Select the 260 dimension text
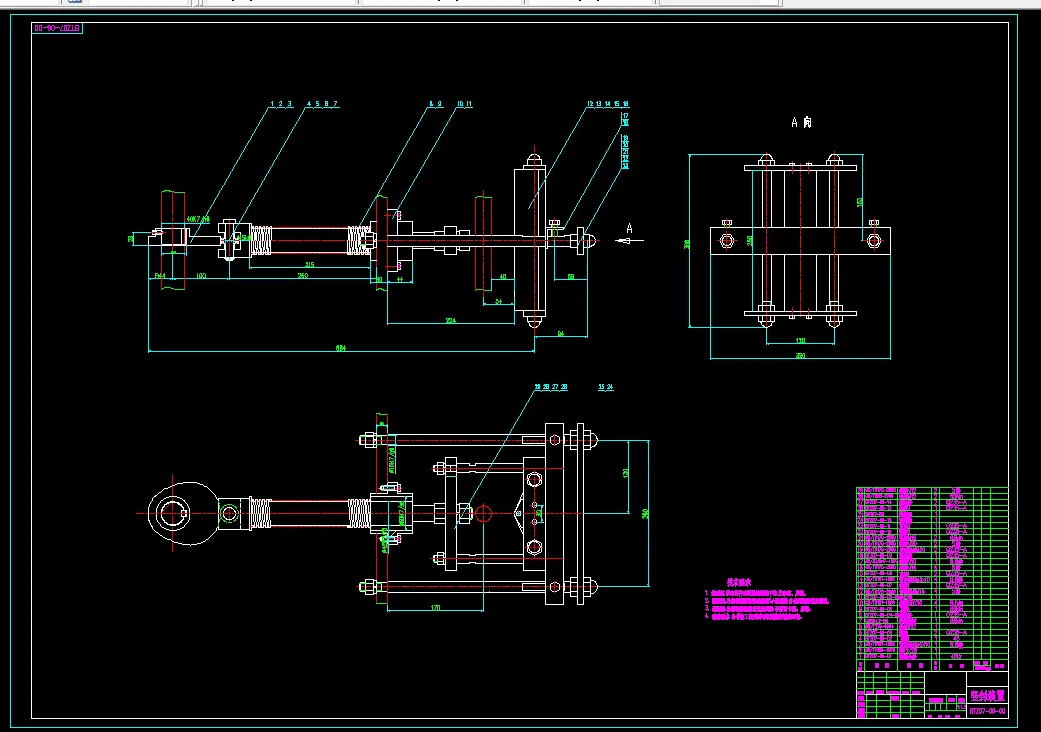The height and width of the screenshot is (732, 1041). coord(303,275)
